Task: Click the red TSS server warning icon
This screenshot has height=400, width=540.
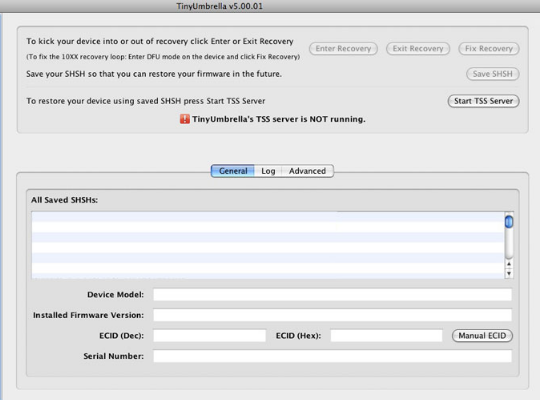Action: click(x=185, y=119)
